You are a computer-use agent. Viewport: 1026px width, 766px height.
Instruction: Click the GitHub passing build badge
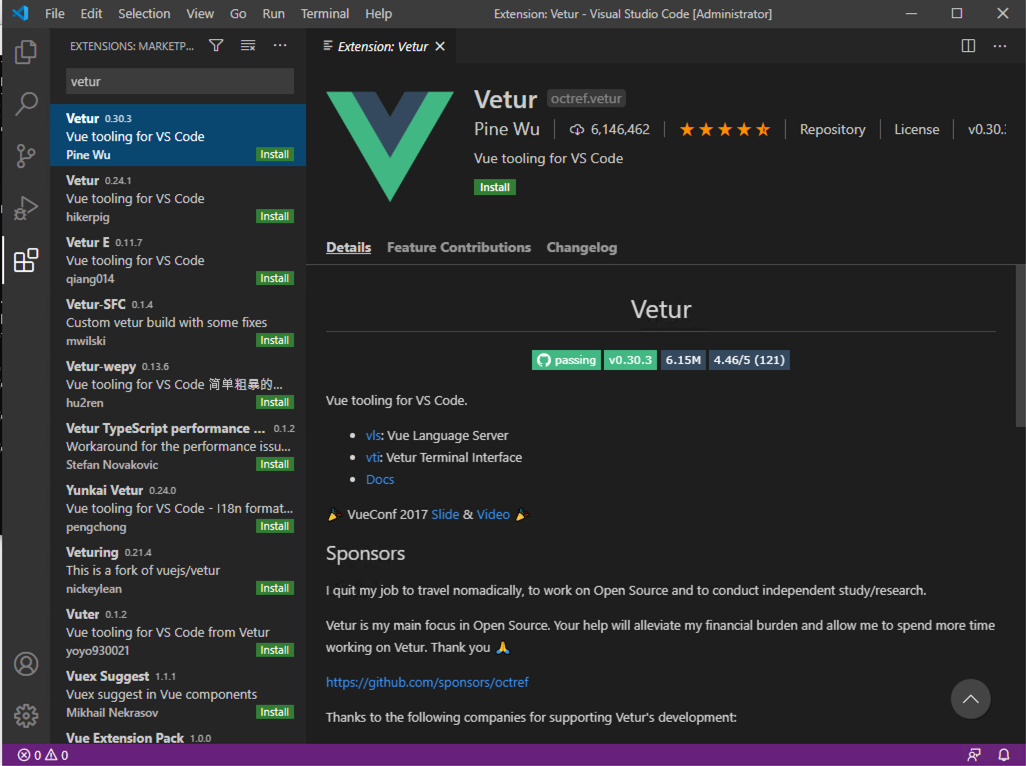566,360
